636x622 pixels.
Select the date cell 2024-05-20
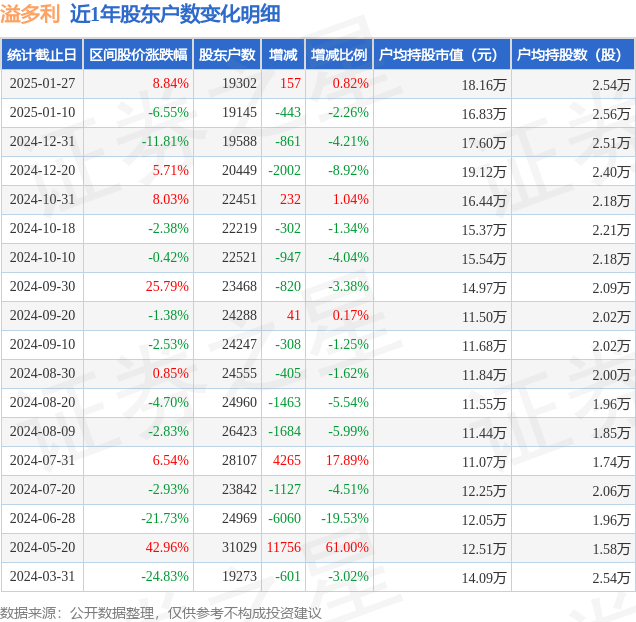(x=43, y=548)
